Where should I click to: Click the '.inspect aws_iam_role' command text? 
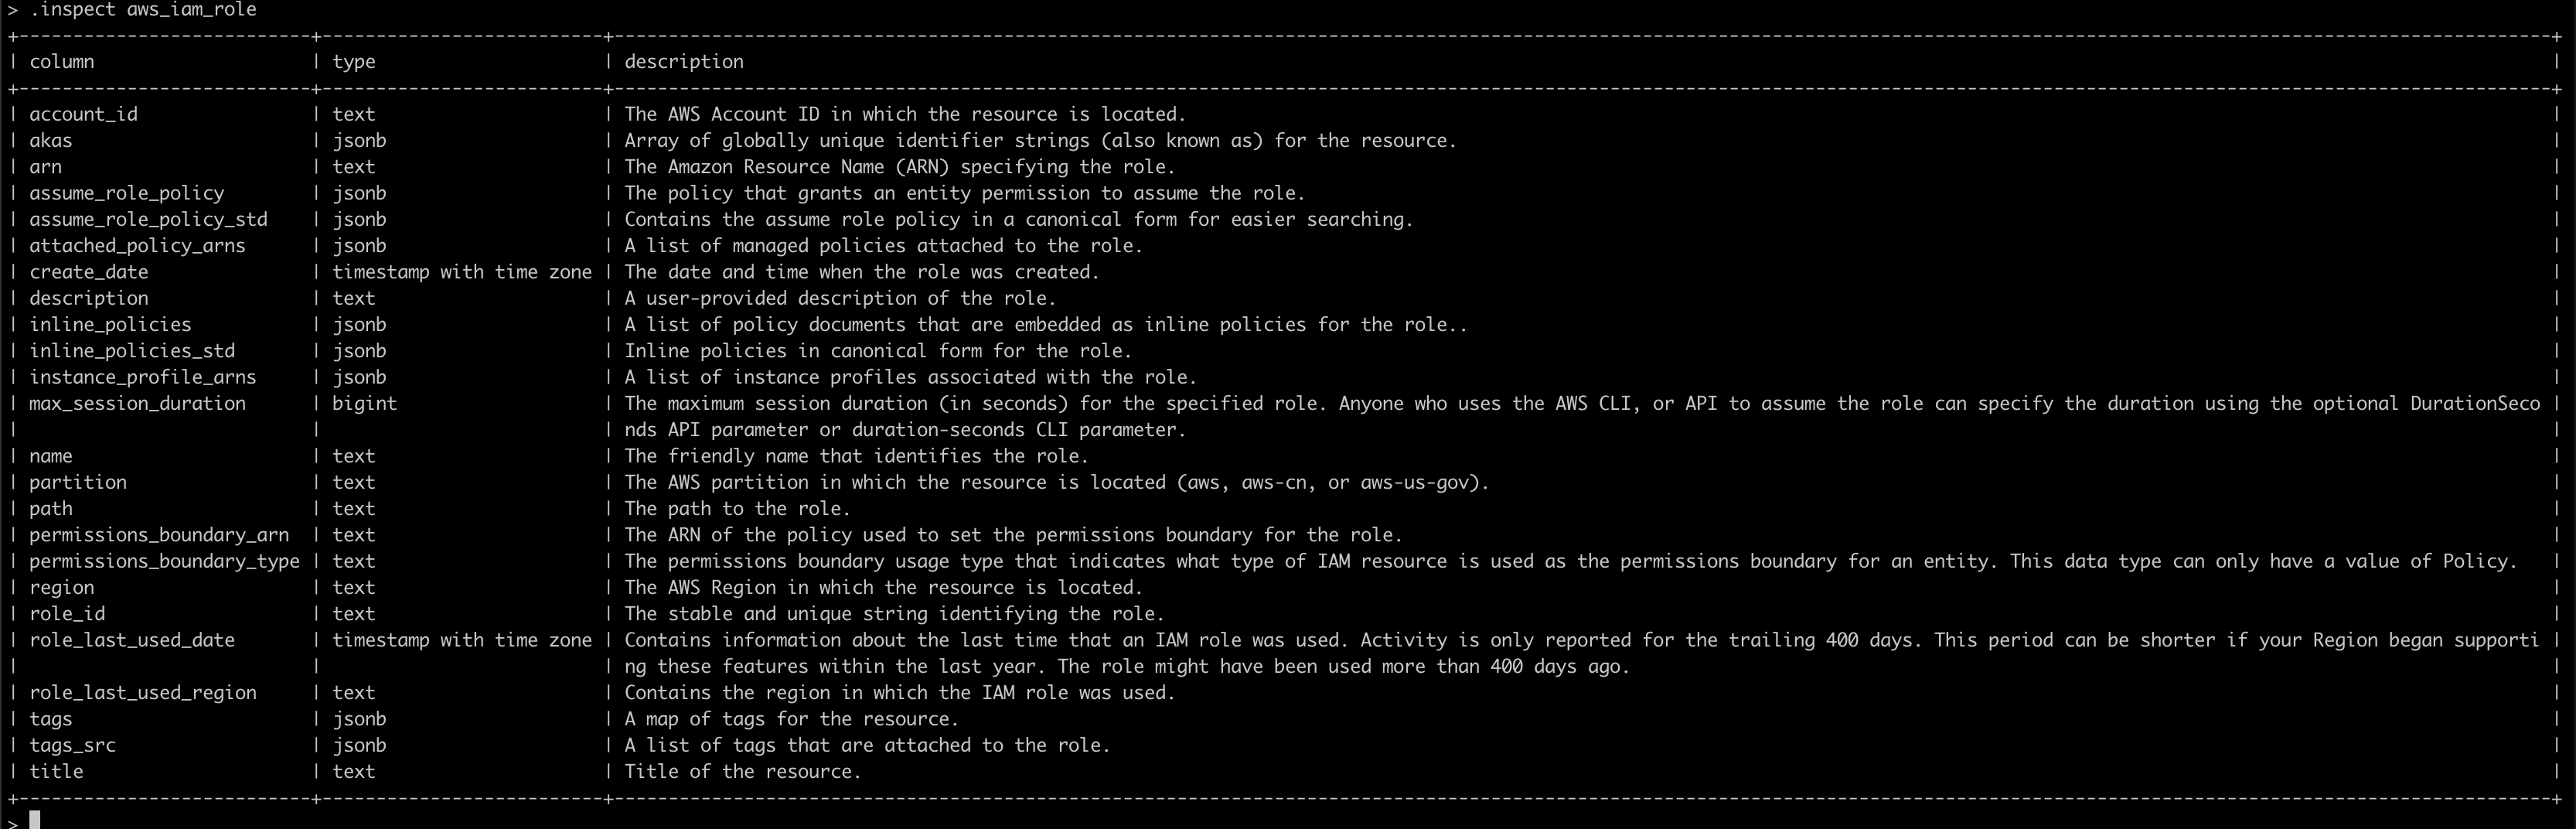(143, 10)
